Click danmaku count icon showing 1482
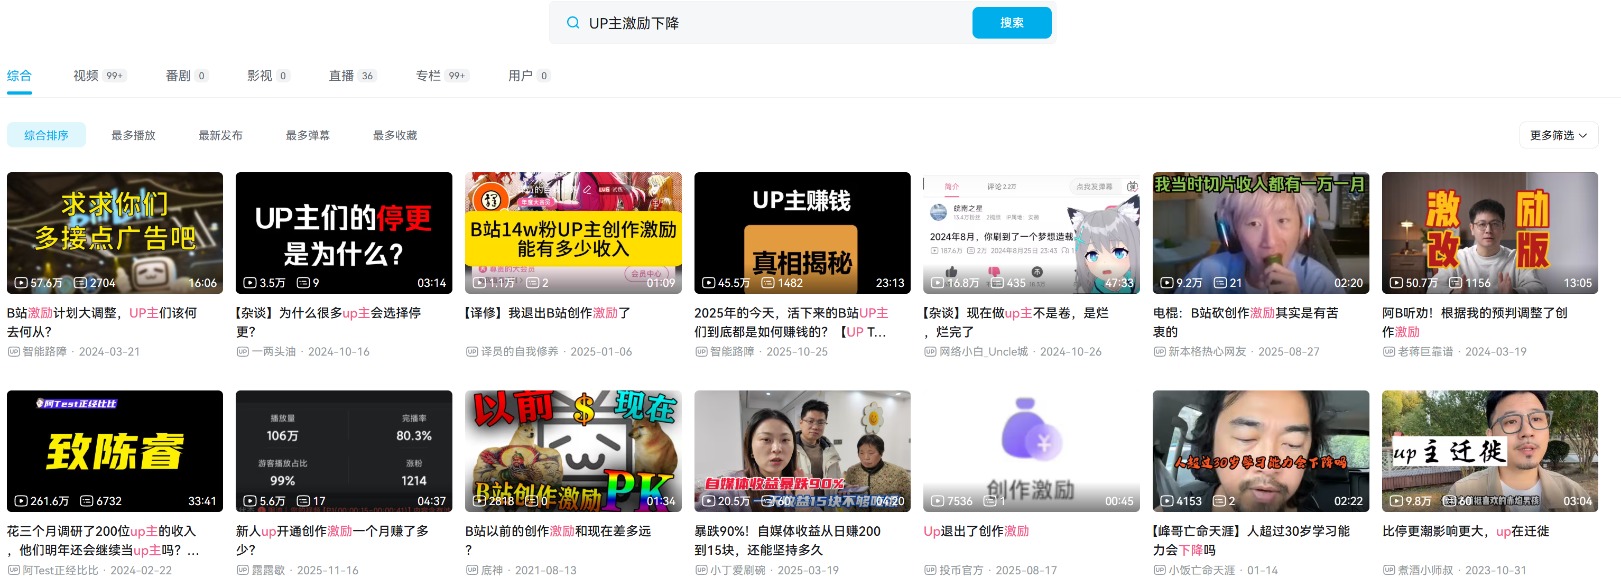This screenshot has height=587, width=1621. tap(768, 283)
